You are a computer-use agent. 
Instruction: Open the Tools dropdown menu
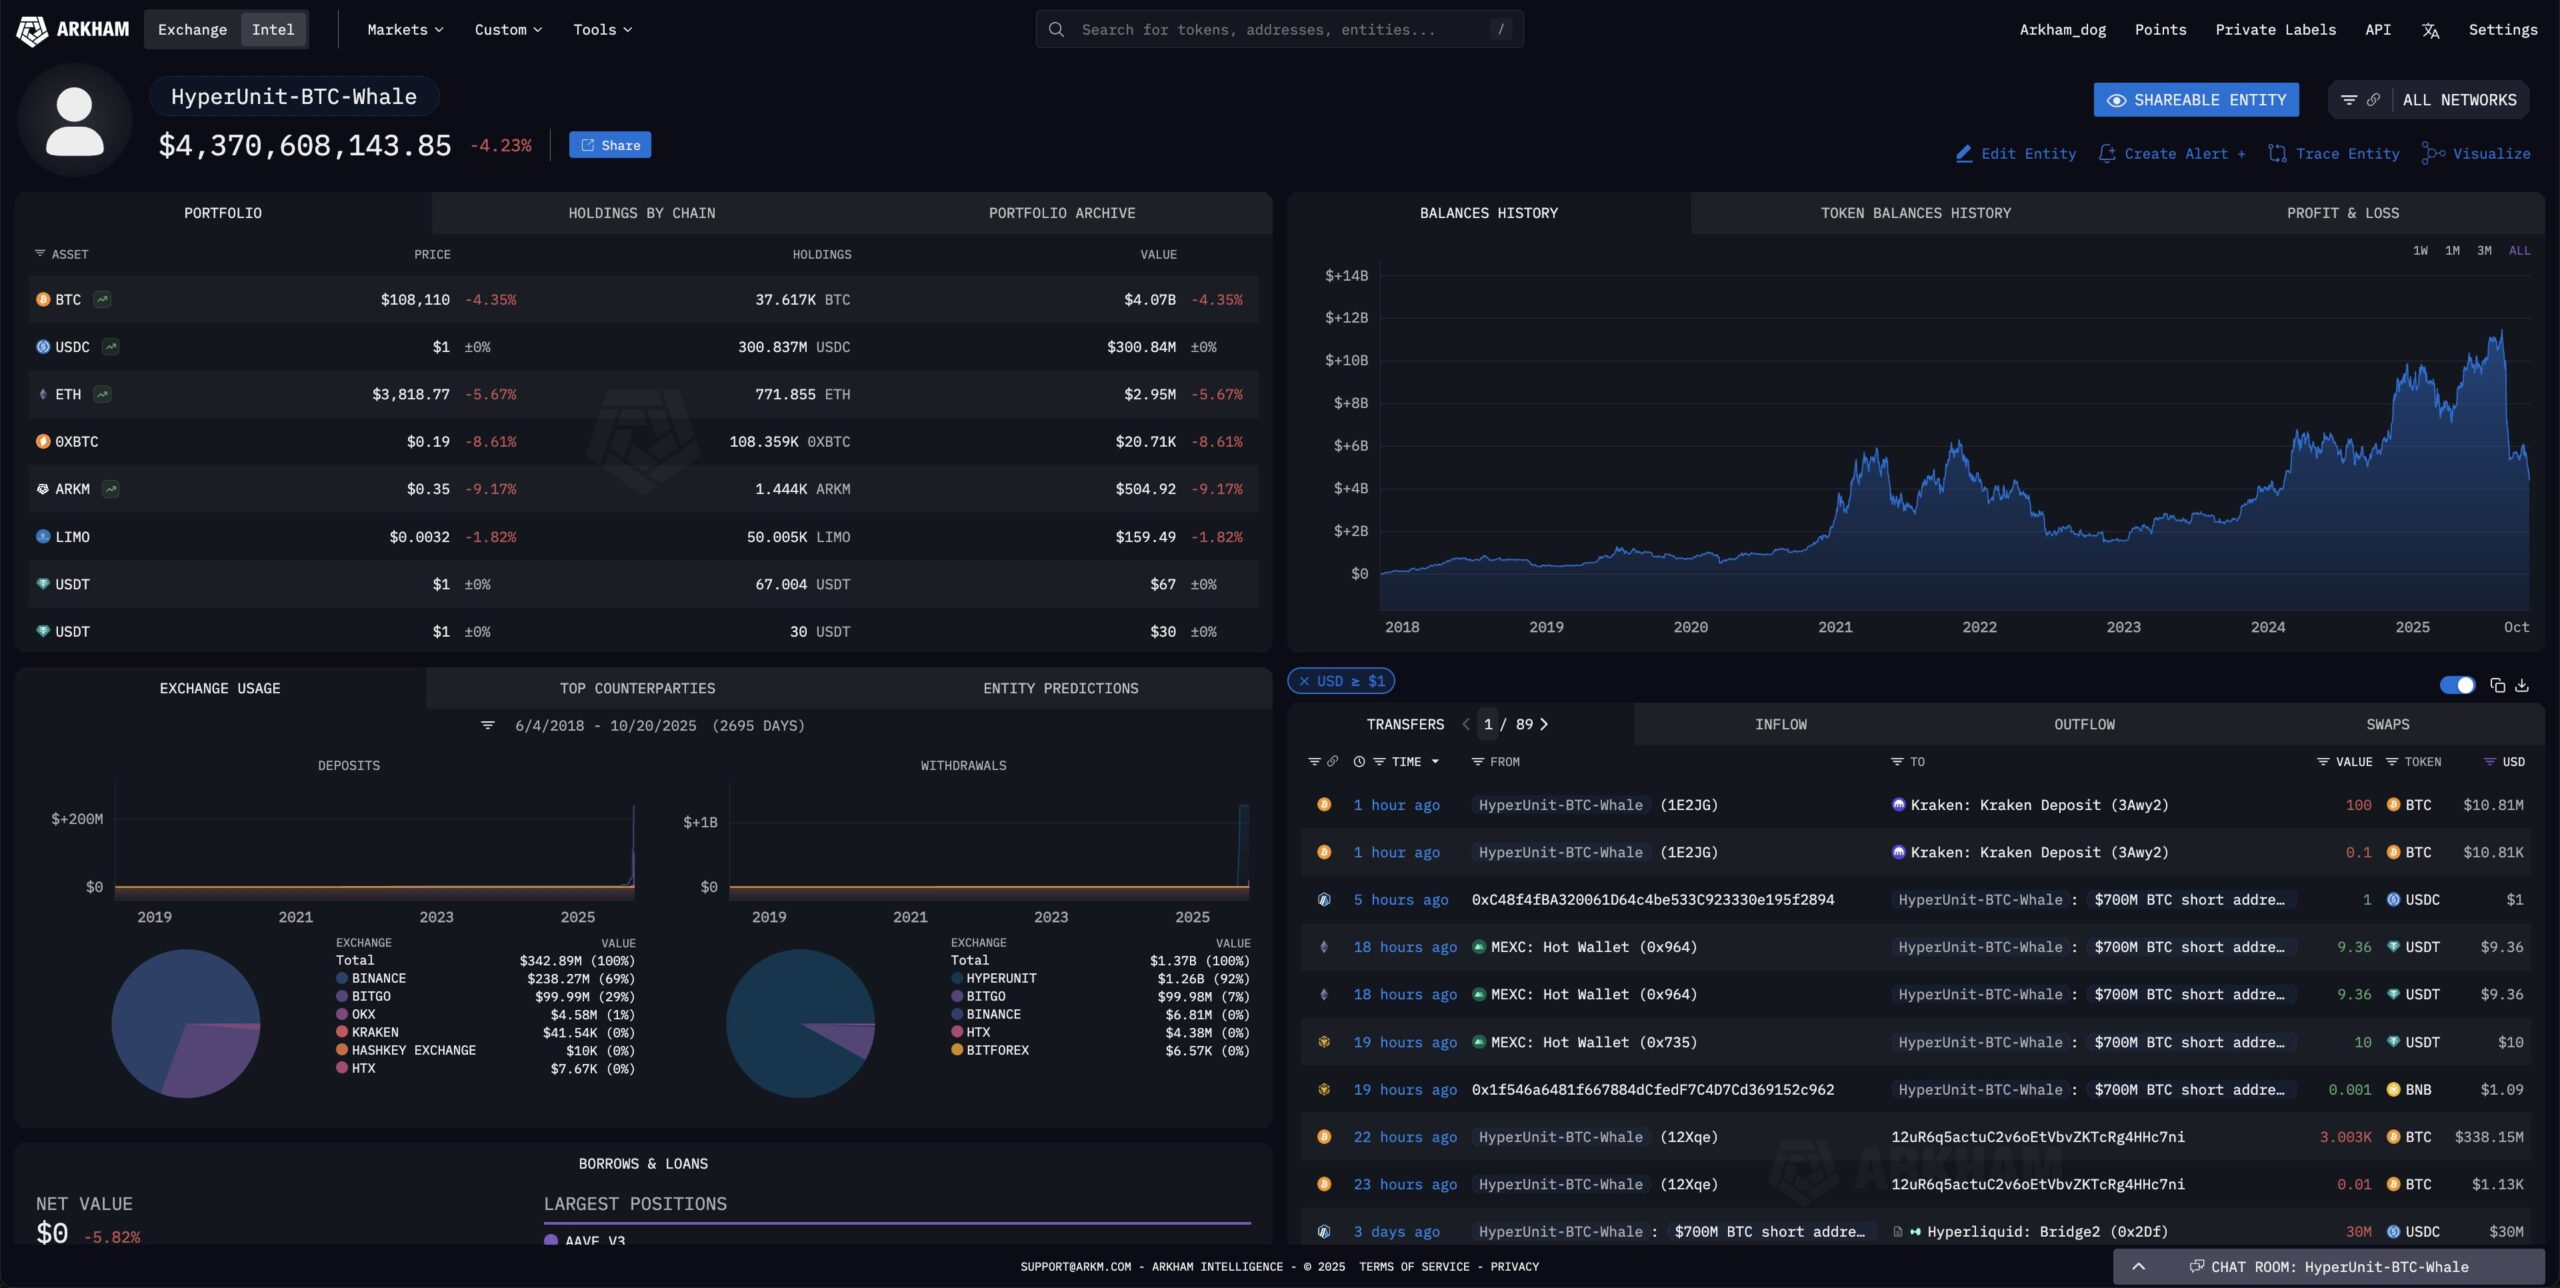602,30
